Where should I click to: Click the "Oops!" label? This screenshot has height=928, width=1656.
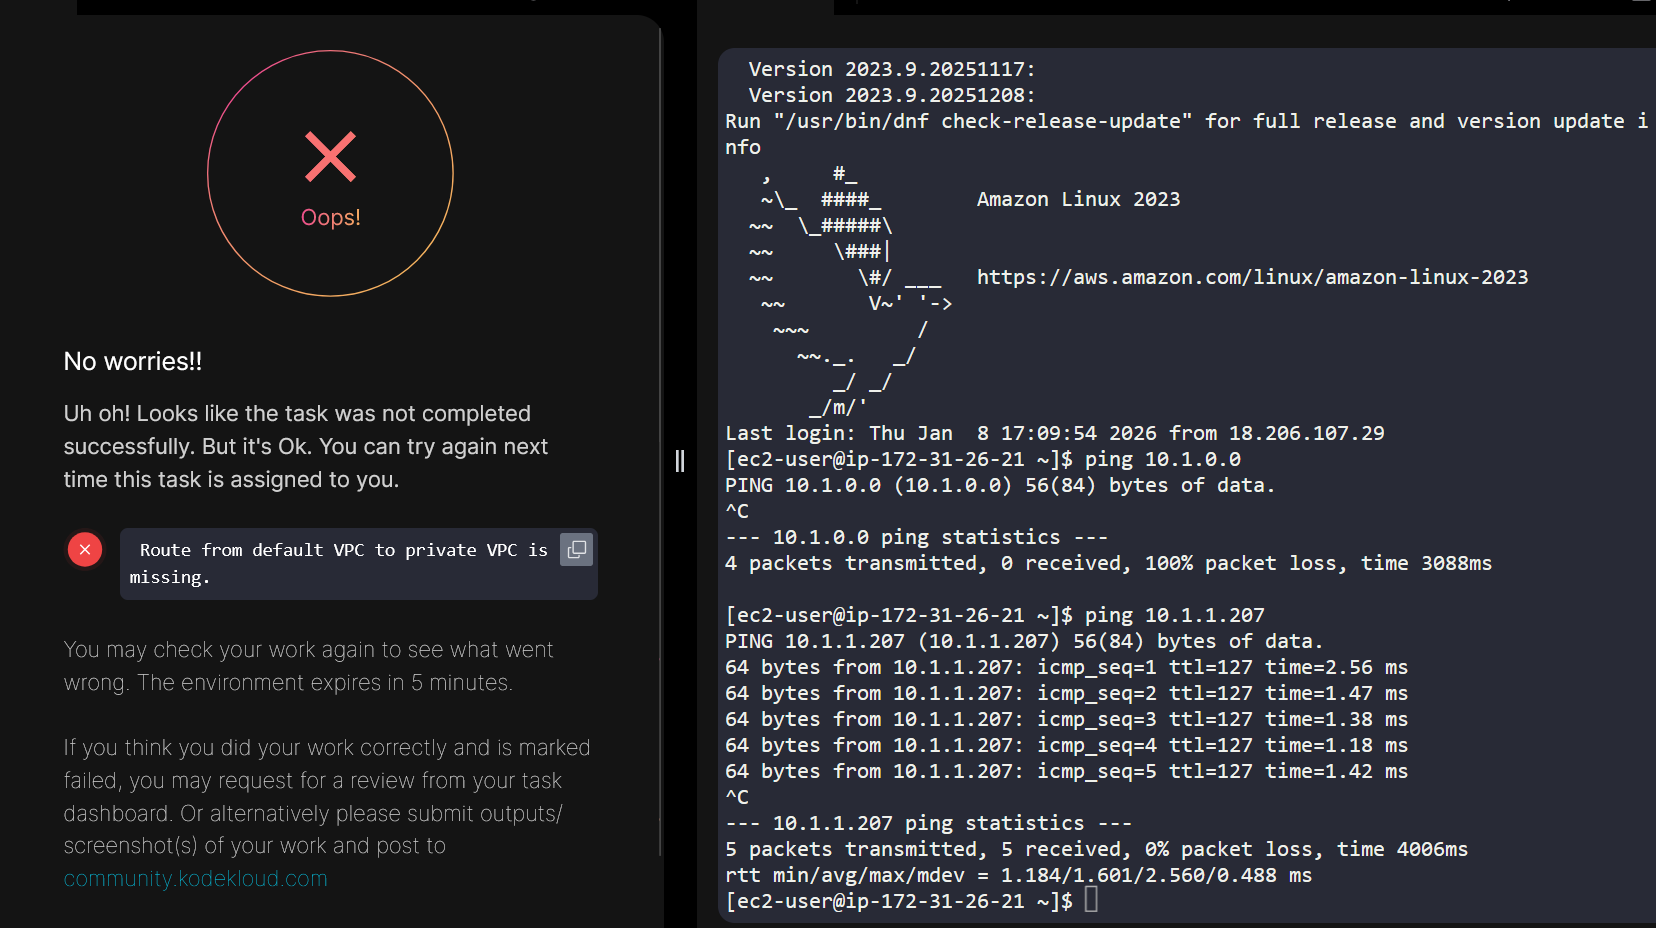pyautogui.click(x=330, y=217)
